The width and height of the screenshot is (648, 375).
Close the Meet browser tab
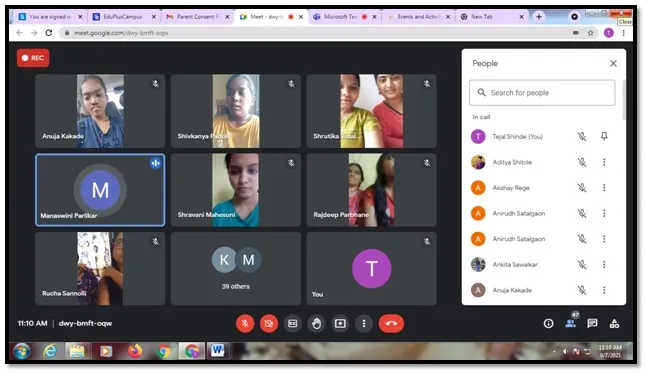coord(301,17)
